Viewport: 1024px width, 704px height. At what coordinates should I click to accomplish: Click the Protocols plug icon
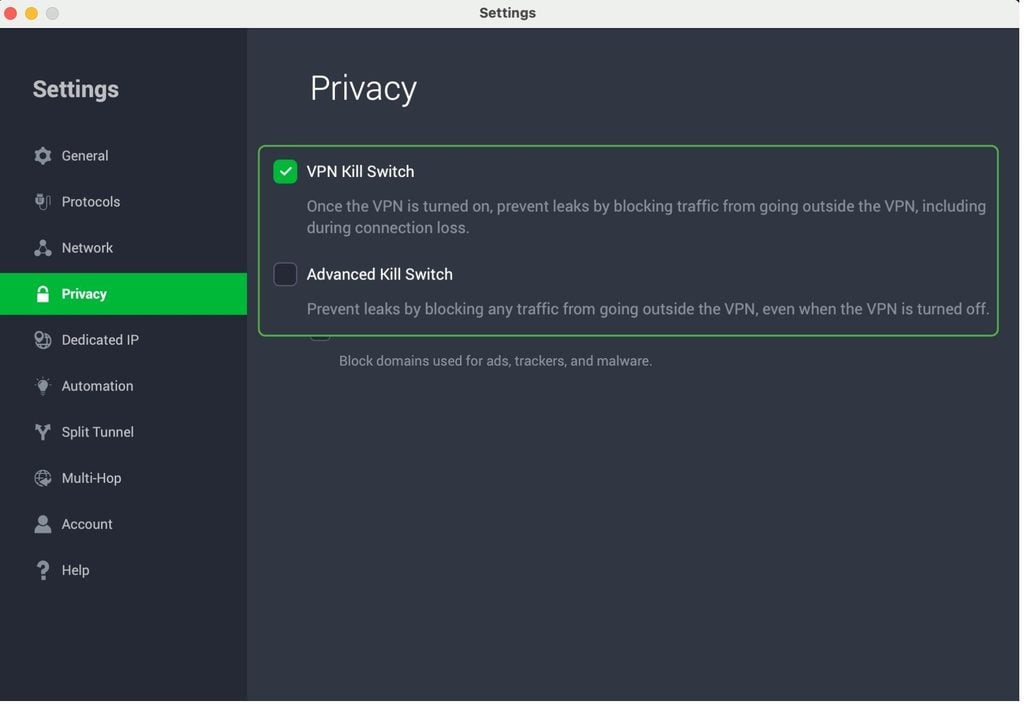[x=42, y=202]
